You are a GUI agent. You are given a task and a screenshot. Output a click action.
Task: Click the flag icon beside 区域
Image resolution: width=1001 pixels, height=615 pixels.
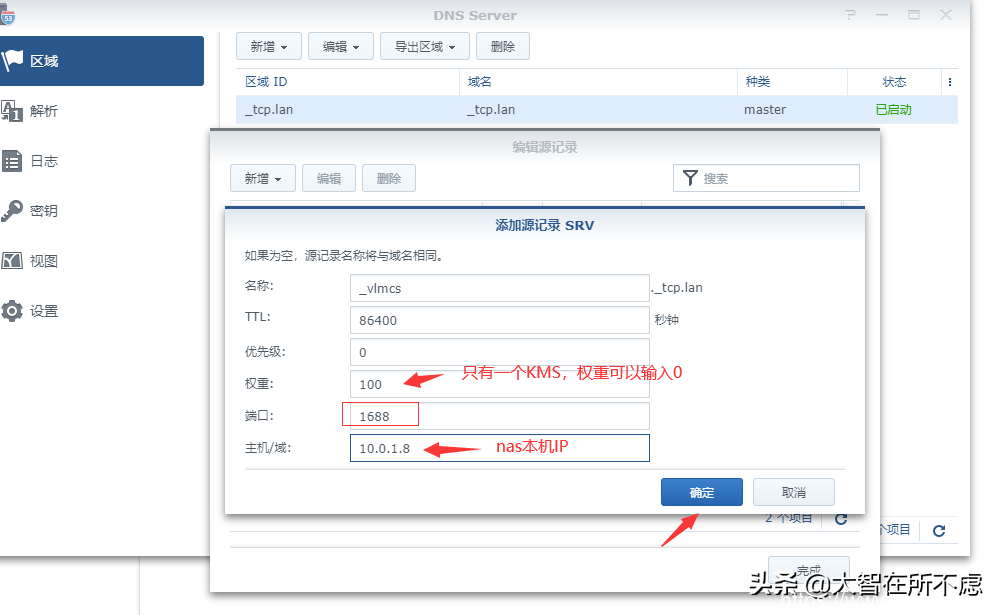pyautogui.click(x=11, y=61)
